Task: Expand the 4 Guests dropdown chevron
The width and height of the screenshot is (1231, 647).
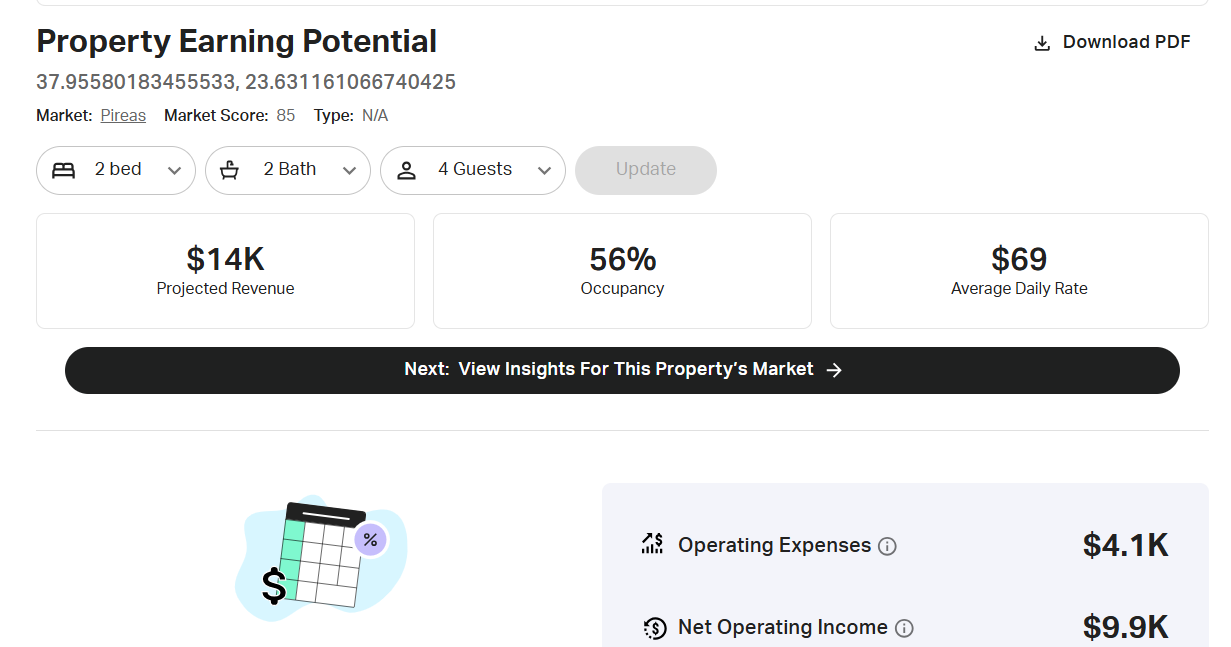Action: [x=544, y=171]
